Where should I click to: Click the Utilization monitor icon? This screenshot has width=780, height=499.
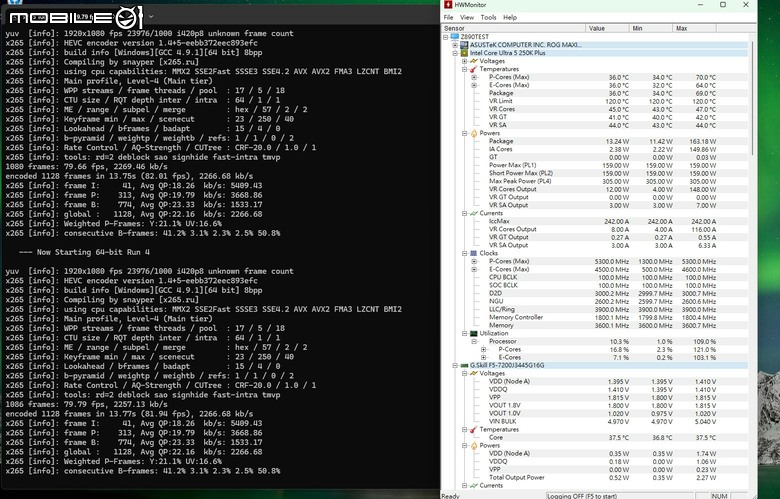click(x=474, y=333)
